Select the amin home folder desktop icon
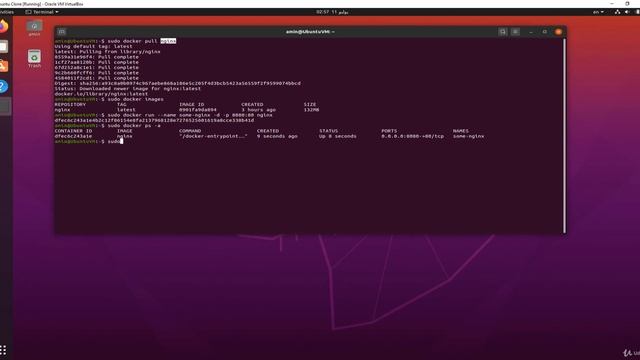 point(34,28)
